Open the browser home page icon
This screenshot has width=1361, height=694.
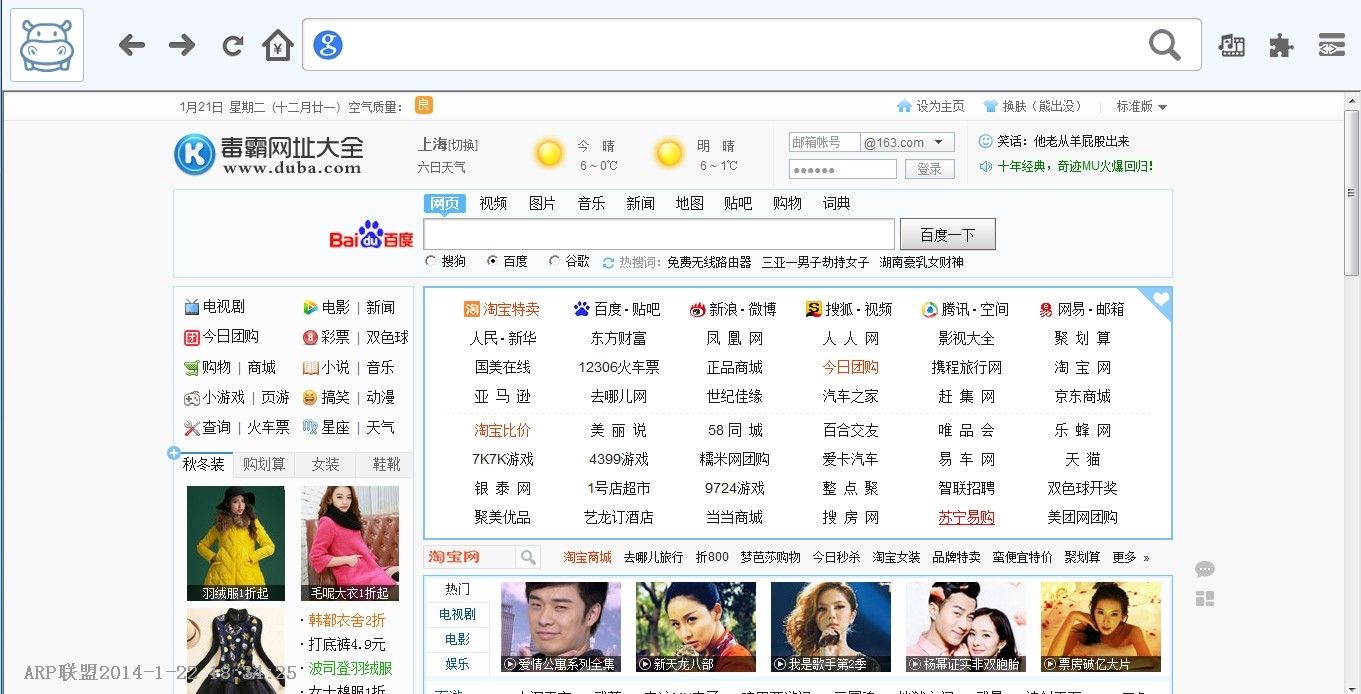278,45
